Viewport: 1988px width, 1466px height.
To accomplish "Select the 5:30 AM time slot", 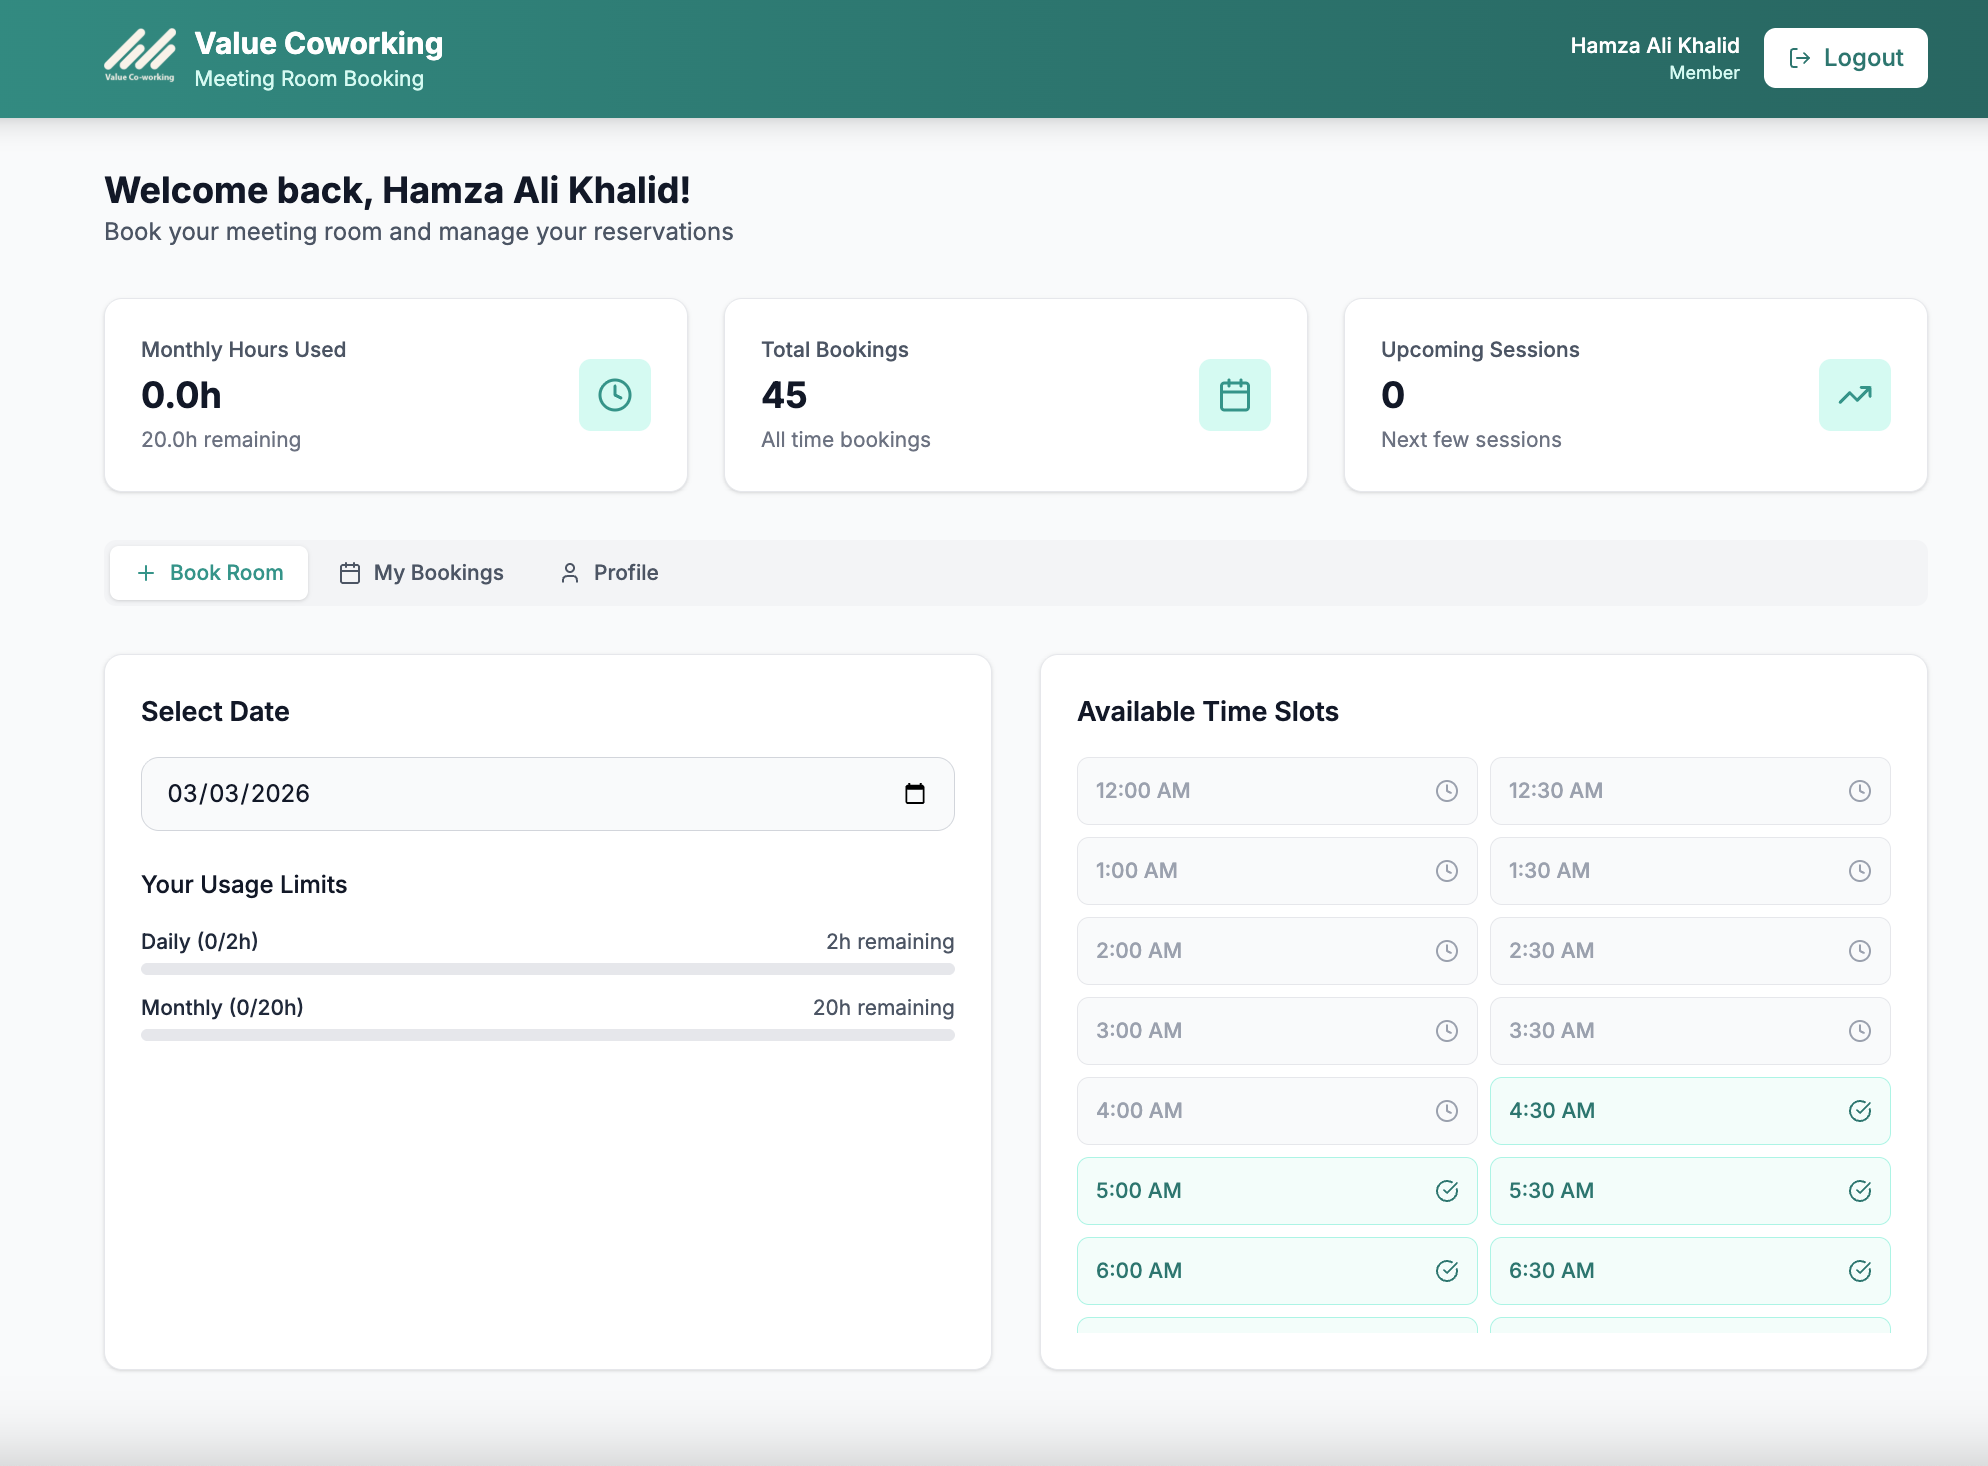I will 1688,1191.
